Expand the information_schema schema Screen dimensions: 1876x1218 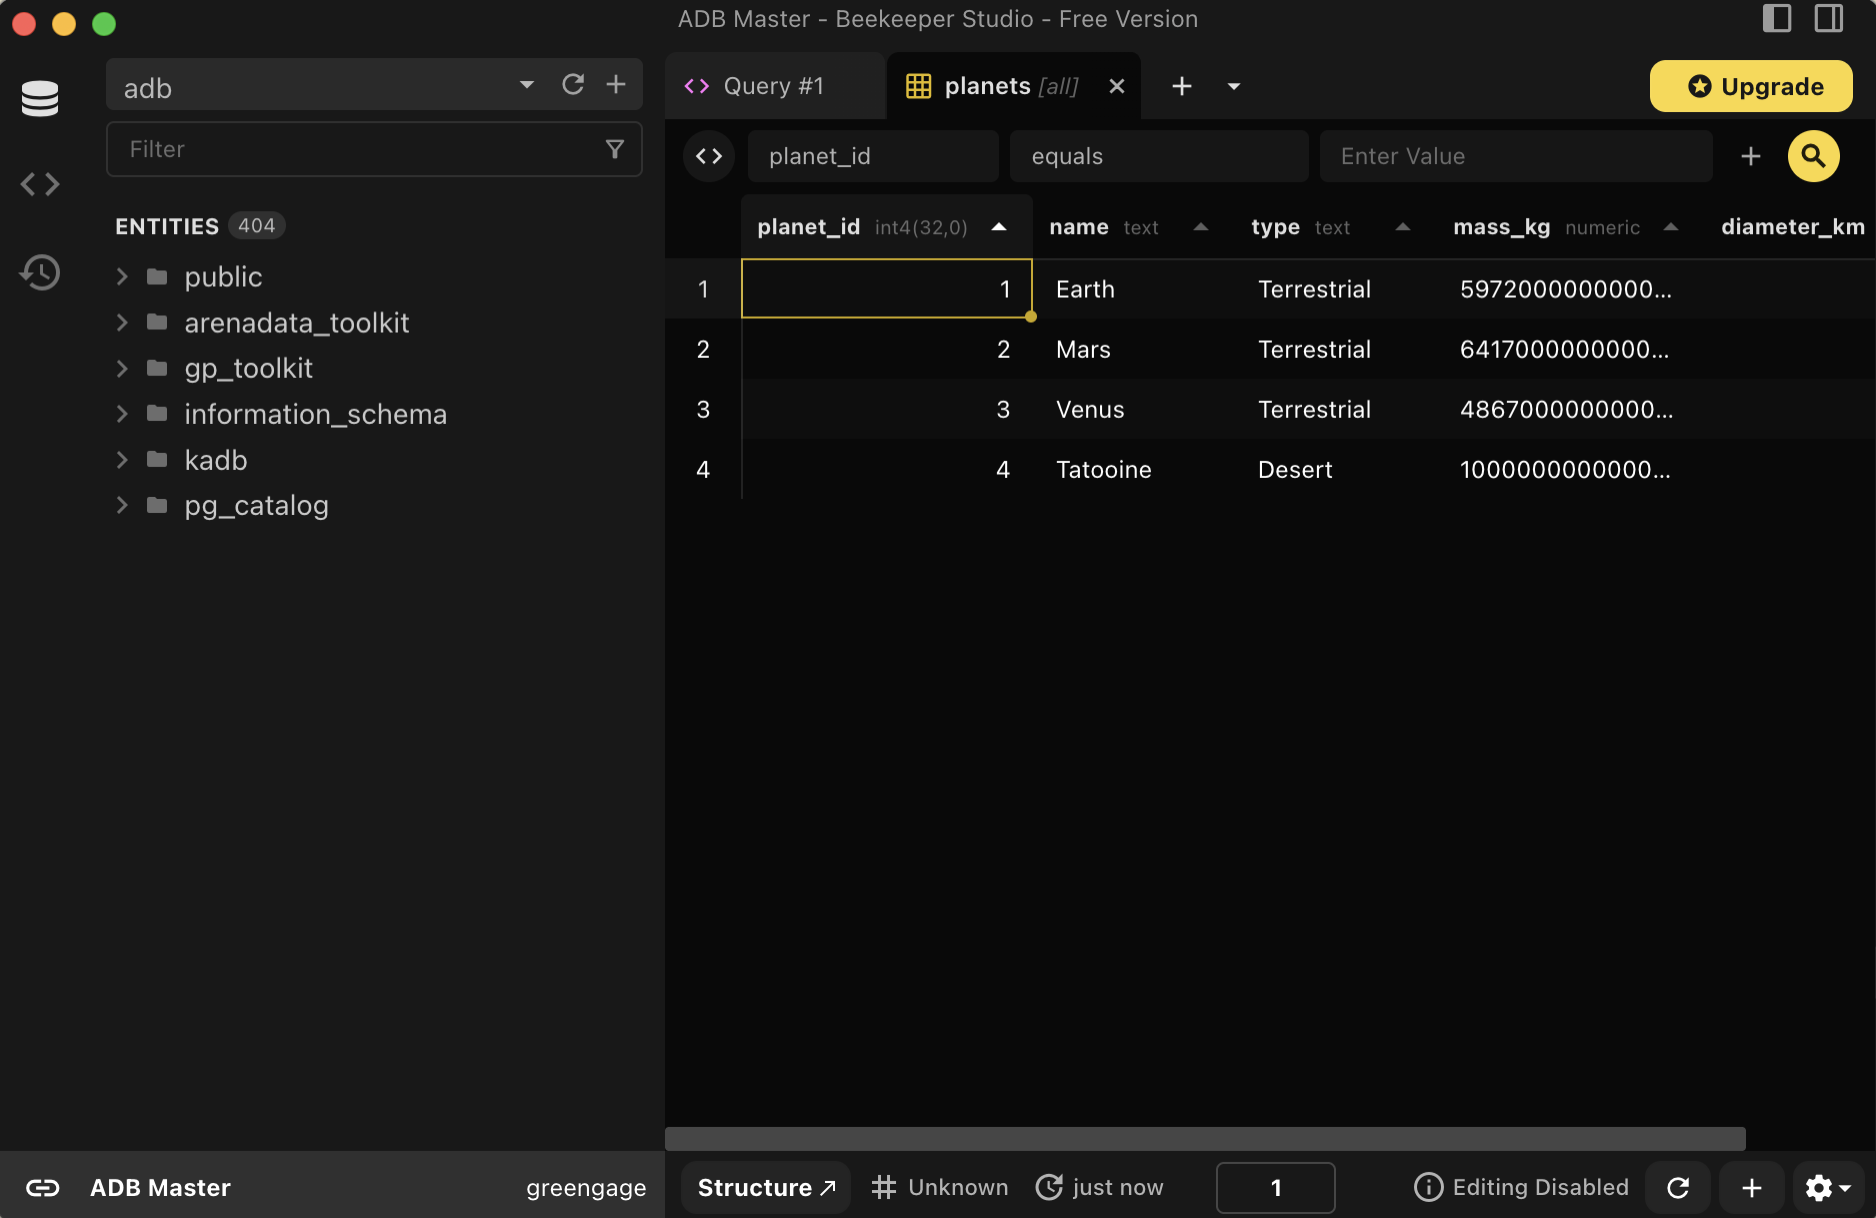122,414
